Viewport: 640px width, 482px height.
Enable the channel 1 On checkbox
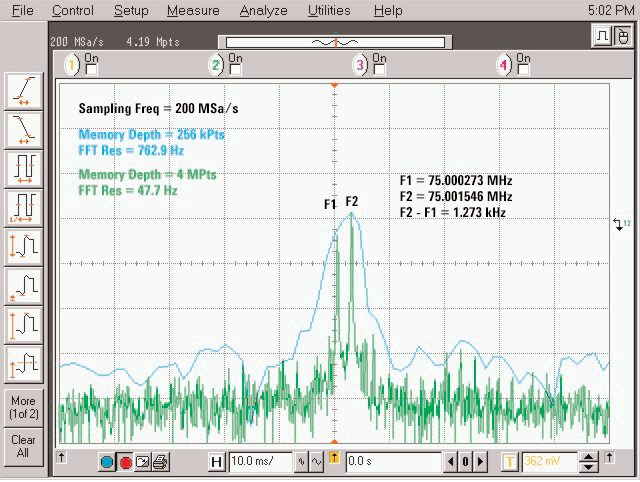coord(91,69)
